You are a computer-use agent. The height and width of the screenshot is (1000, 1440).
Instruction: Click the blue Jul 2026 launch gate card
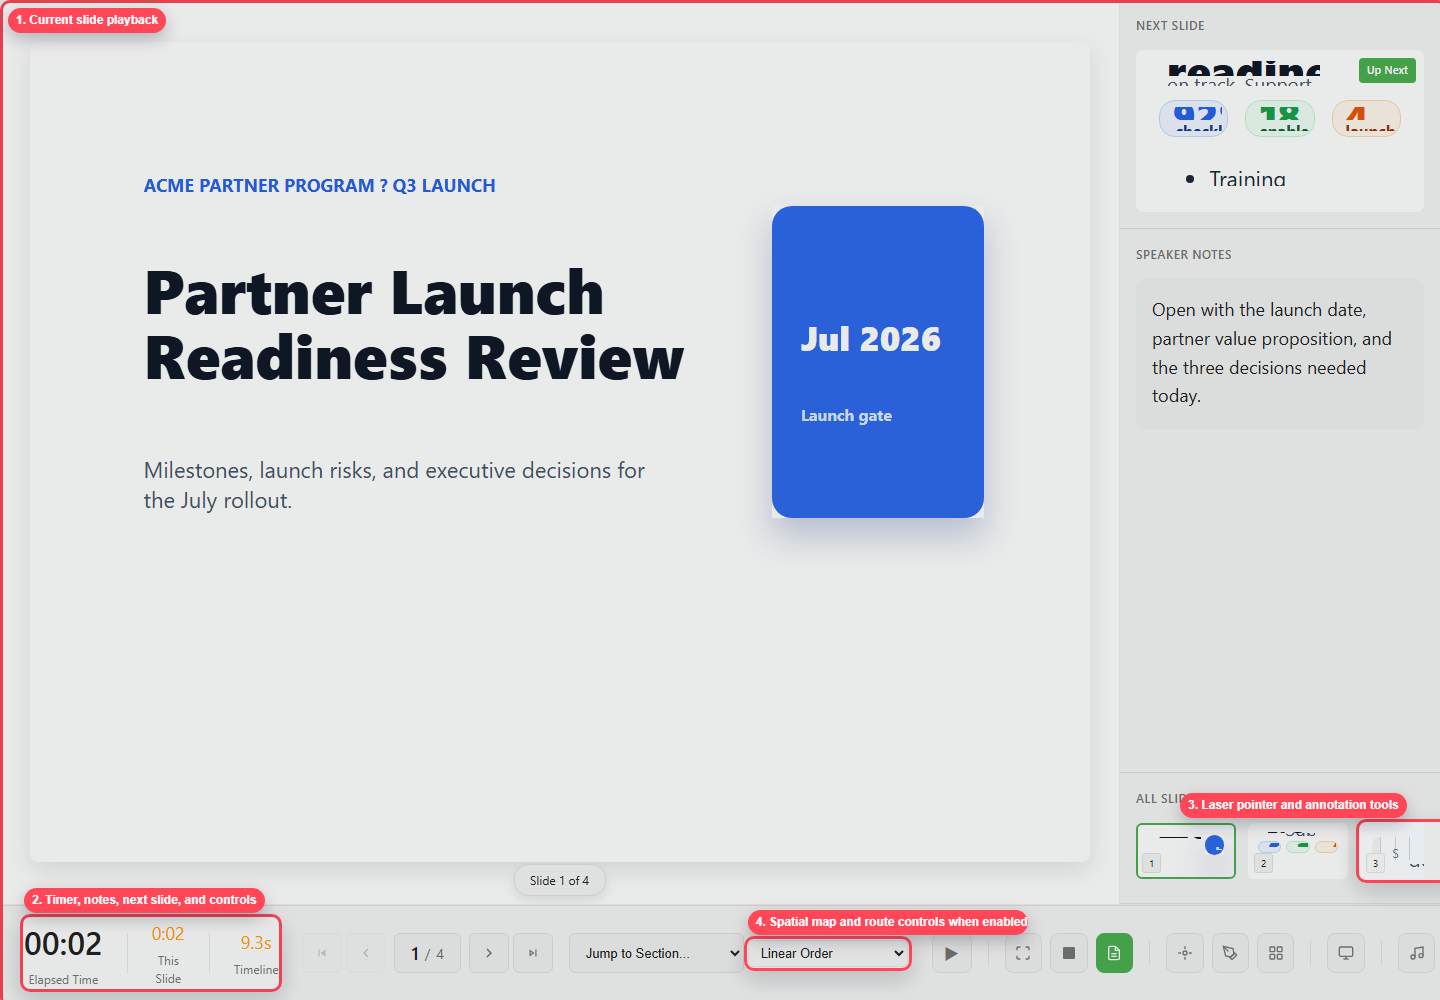pos(878,362)
